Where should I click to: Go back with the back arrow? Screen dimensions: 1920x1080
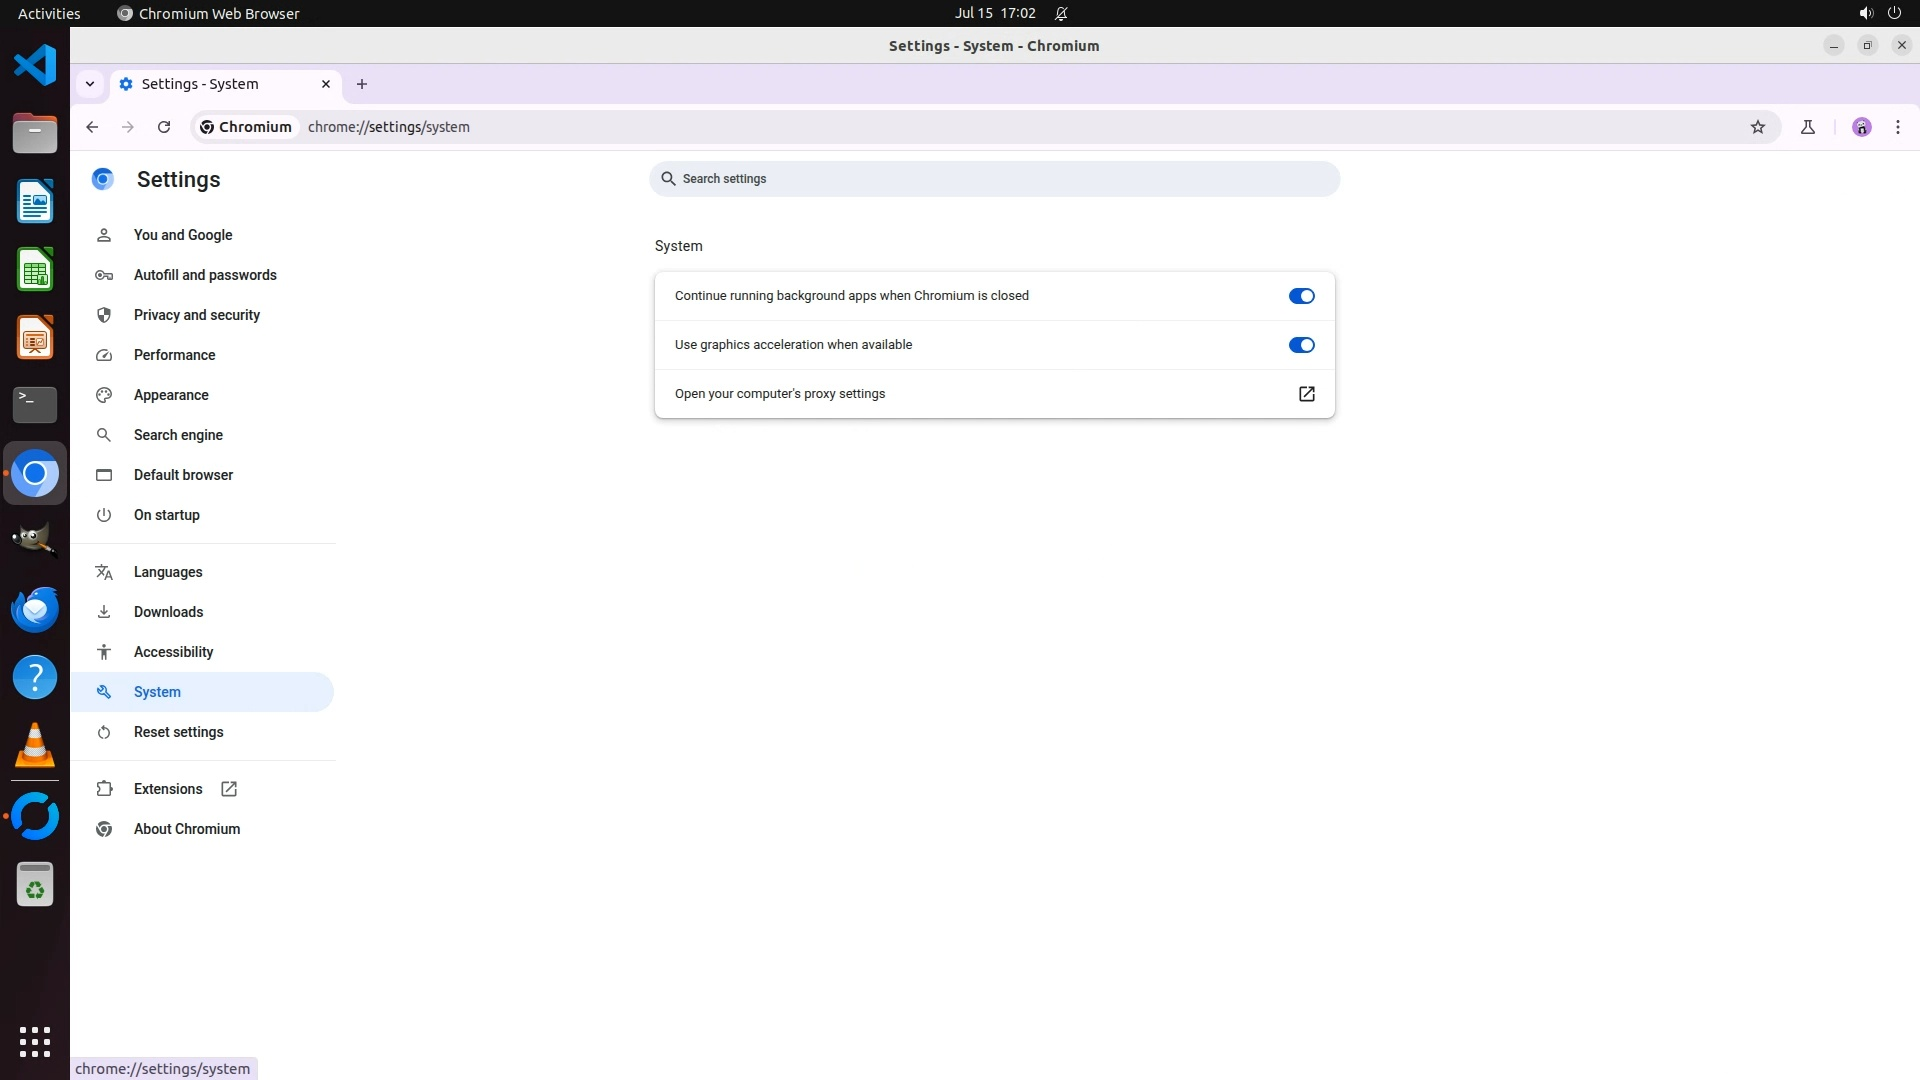92,127
